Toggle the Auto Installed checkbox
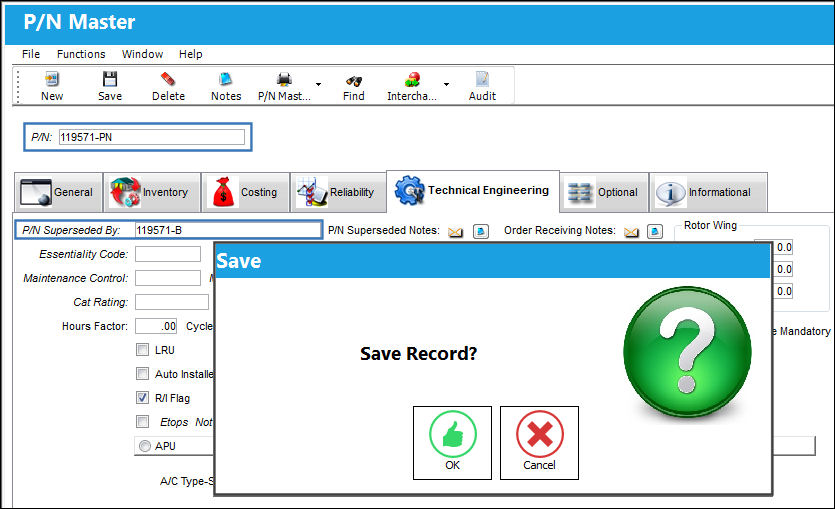This screenshot has width=835, height=509. (142, 374)
